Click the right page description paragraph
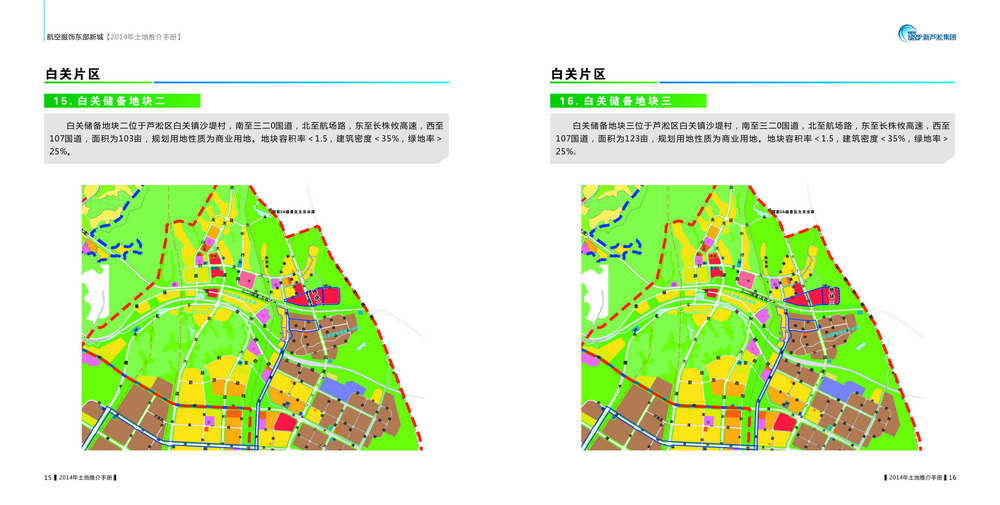The width and height of the screenshot is (1000, 505). (x=752, y=139)
